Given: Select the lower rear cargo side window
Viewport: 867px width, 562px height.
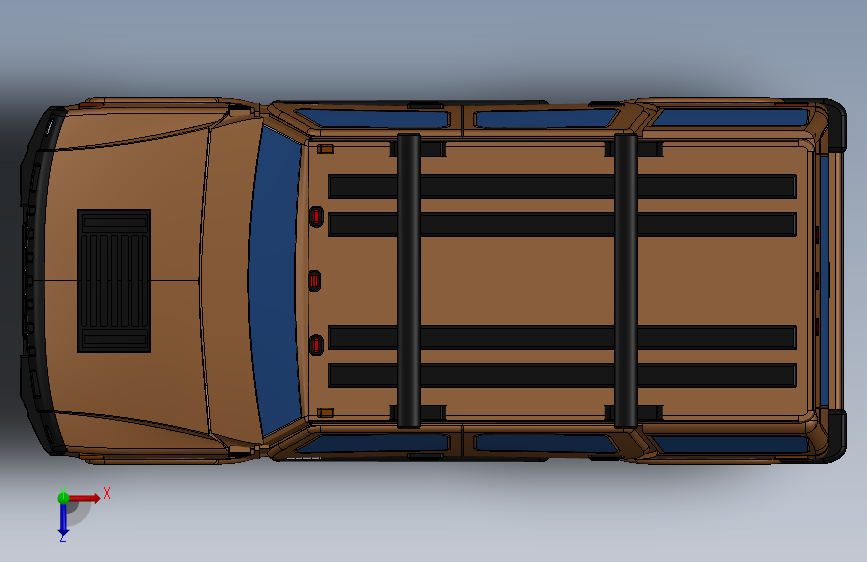Looking at the screenshot, I should pyautogui.click(x=730, y=444).
